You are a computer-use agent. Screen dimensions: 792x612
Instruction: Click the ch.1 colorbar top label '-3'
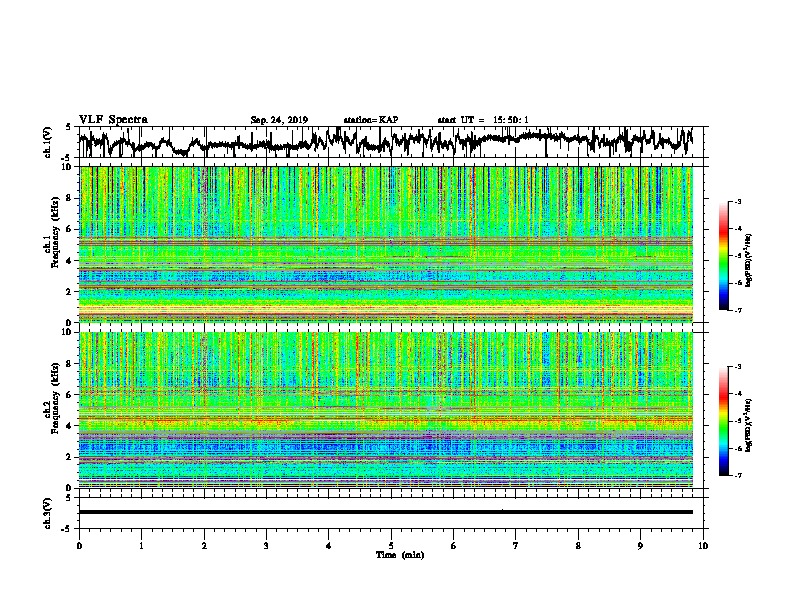[x=737, y=201]
